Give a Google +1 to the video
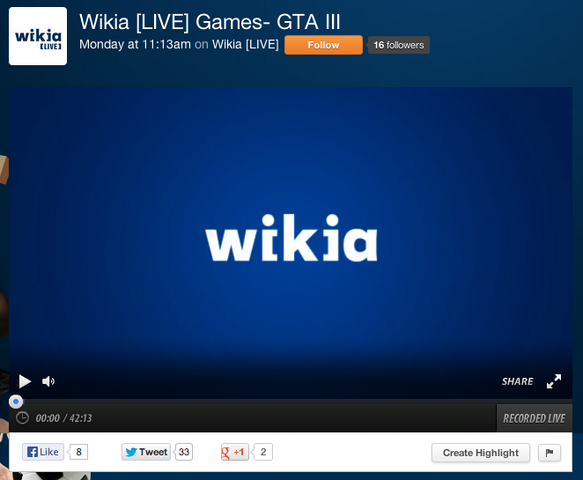Viewport: 583px width, 480px height. click(235, 452)
